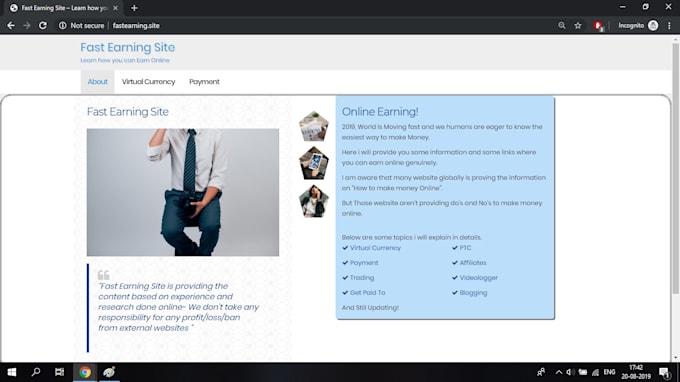The image size is (680, 382).
Task: Open Task View on the taskbar
Action: coord(59,372)
